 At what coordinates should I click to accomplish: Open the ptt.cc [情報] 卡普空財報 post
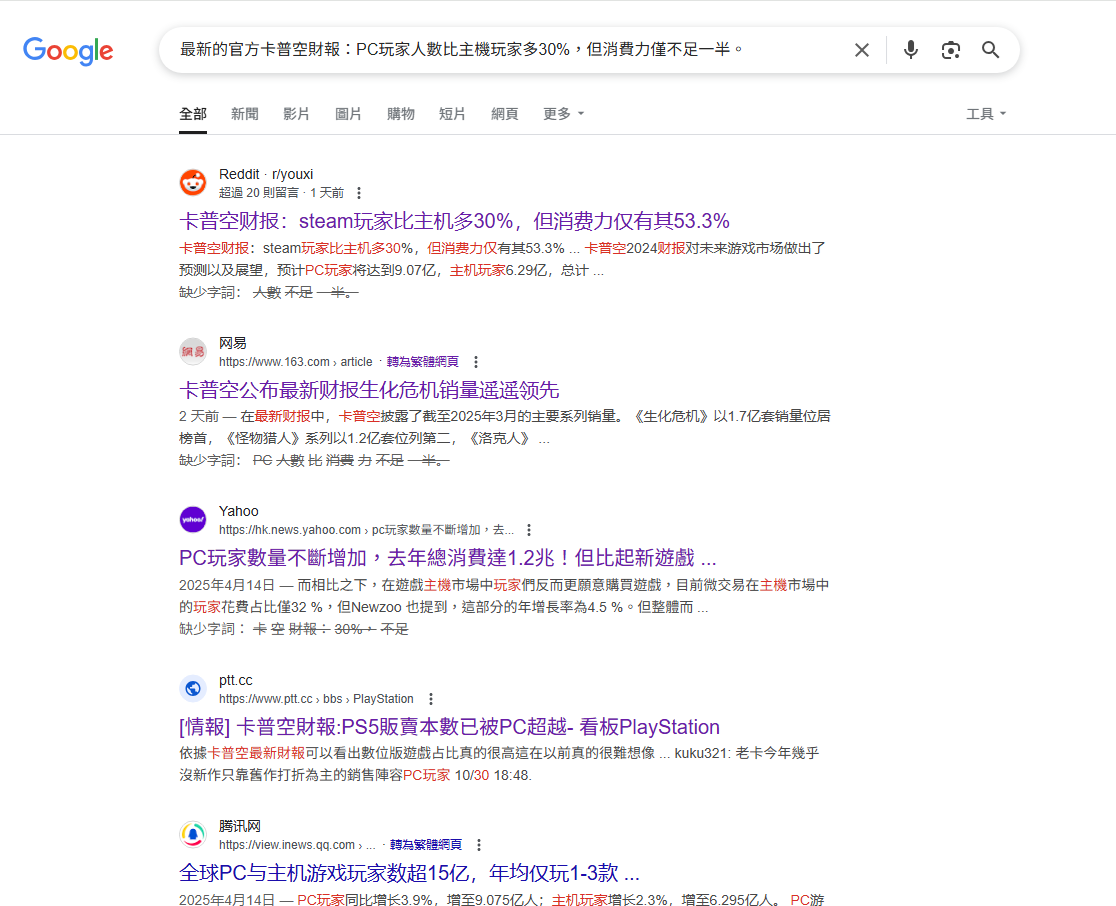click(449, 727)
